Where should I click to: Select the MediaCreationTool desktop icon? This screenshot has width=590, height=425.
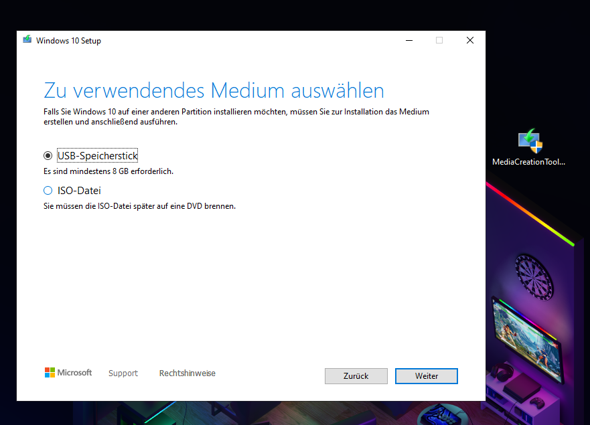tap(530, 141)
